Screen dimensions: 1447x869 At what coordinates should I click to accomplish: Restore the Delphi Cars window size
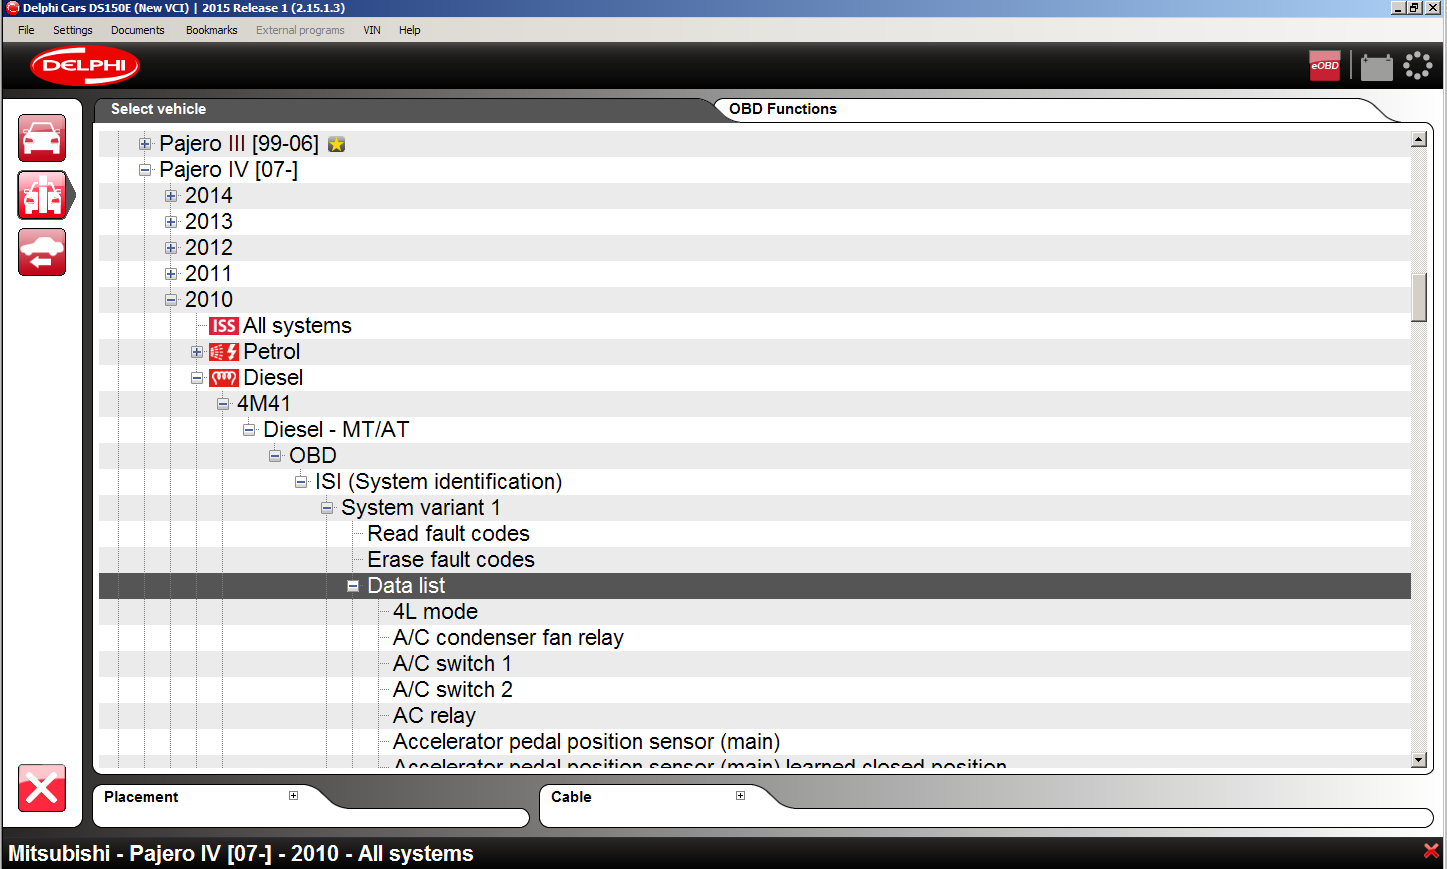[x=1414, y=8]
